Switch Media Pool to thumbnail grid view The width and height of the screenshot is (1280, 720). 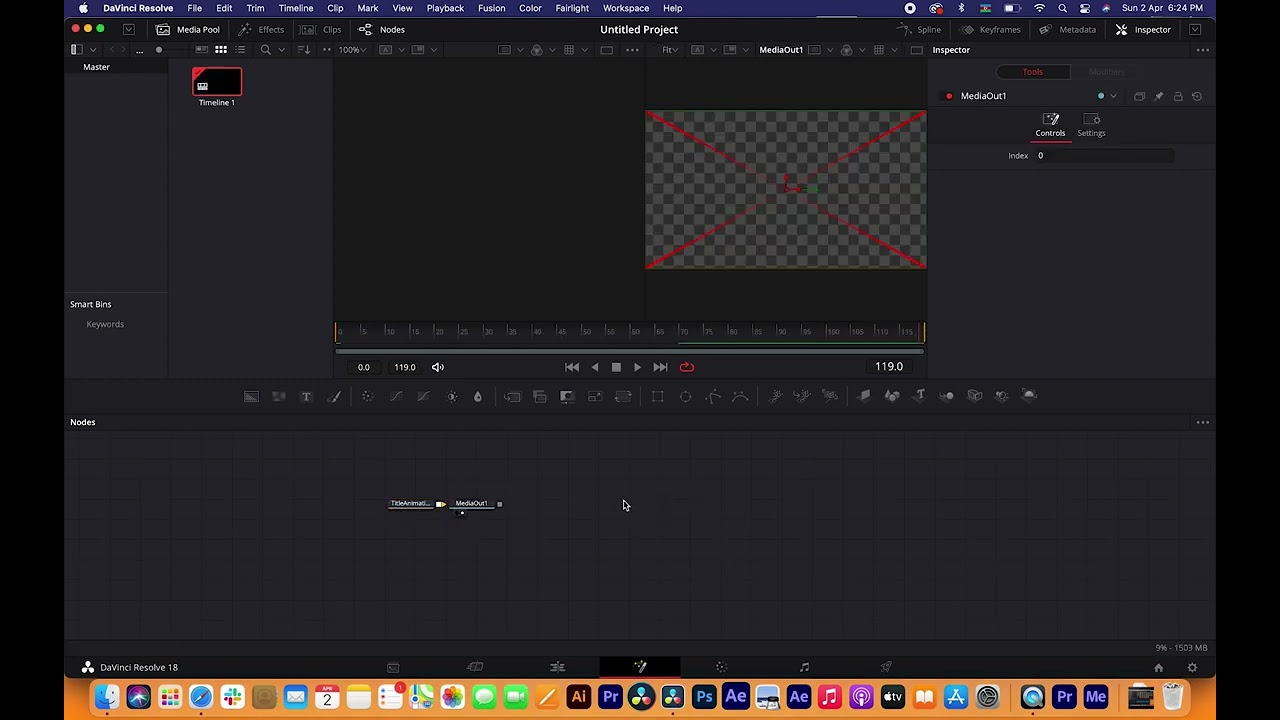coord(221,50)
